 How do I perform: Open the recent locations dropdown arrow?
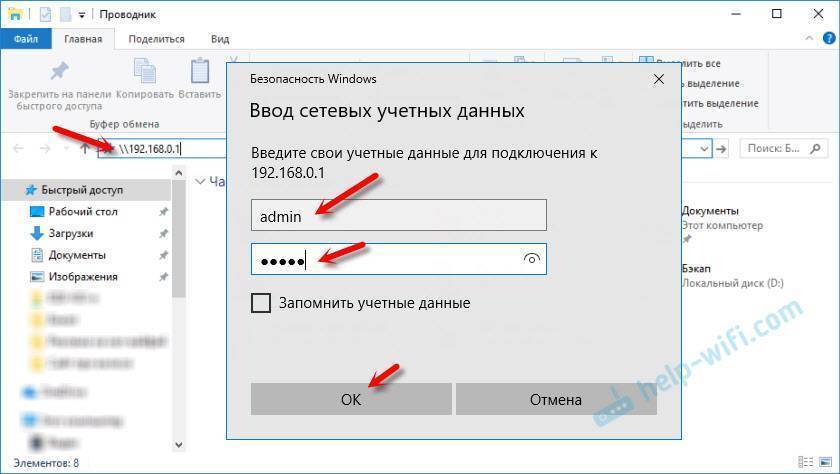click(x=66, y=149)
